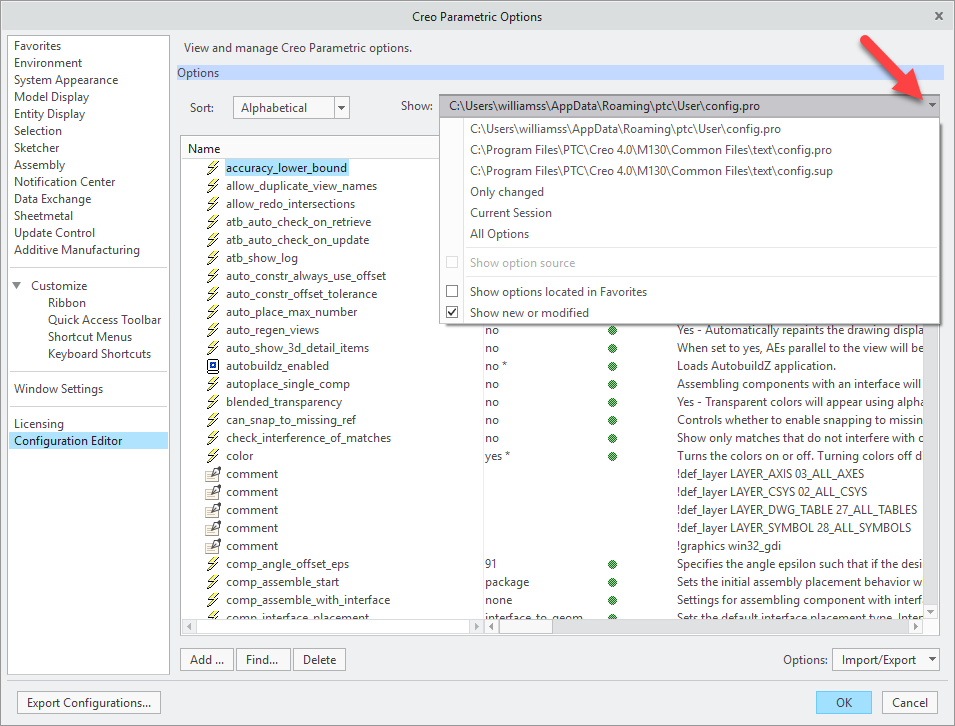Click the autobuildz_enabled option icon
This screenshot has height=726, width=955.
click(x=212, y=366)
